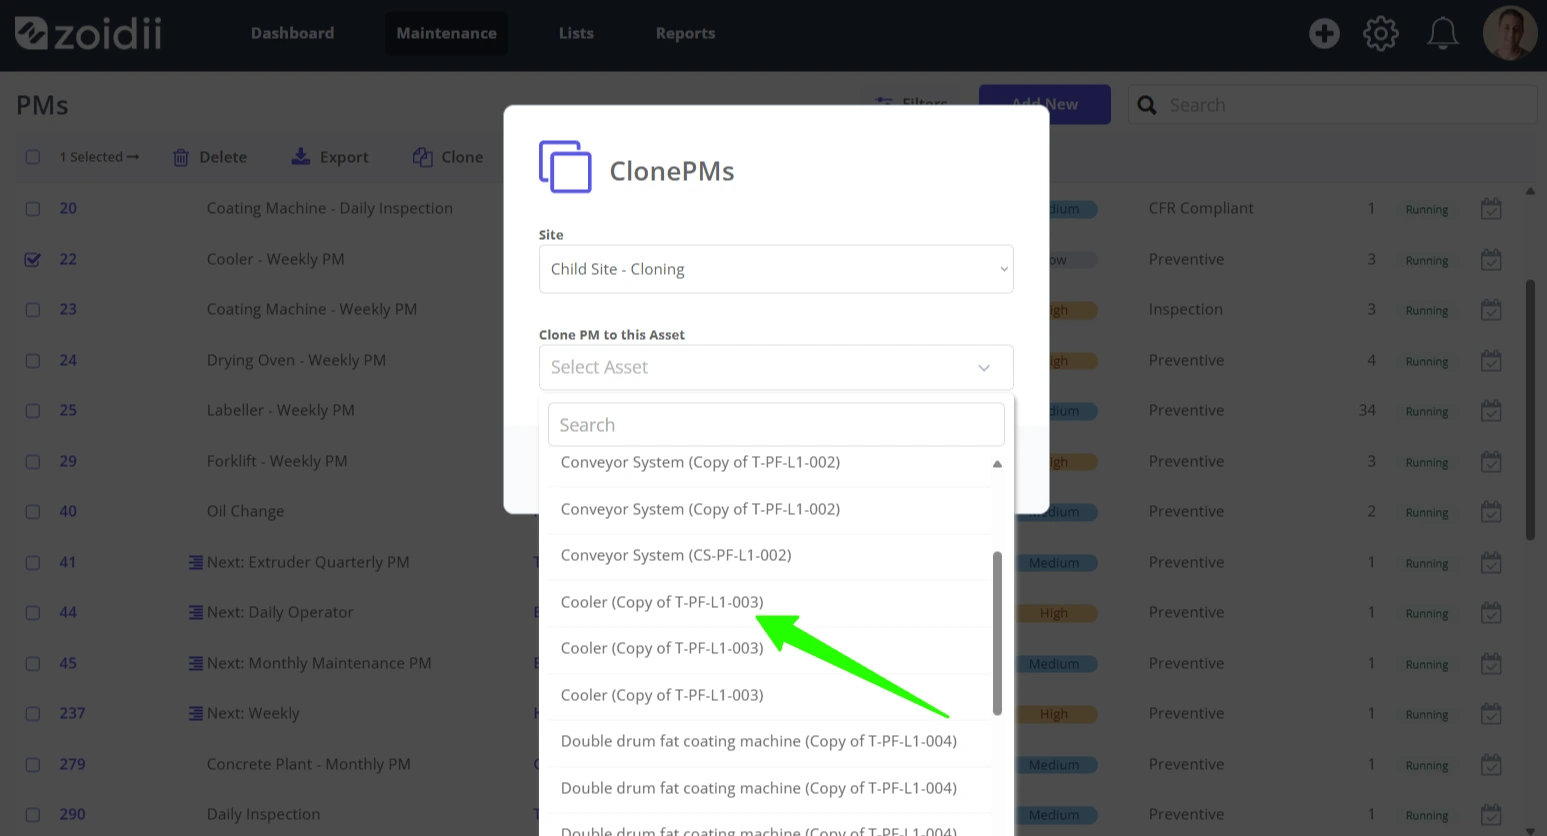Open PM number 279 link
Screen dimensions: 1547x836
point(72,764)
